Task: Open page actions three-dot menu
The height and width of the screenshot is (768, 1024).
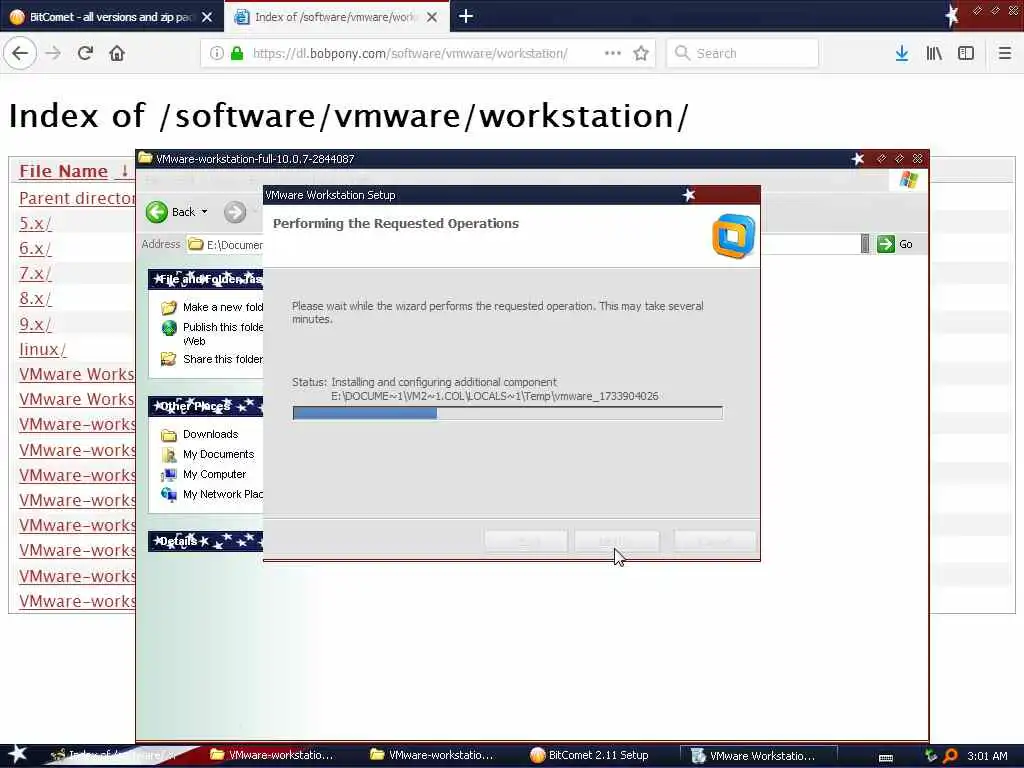Action: (613, 53)
